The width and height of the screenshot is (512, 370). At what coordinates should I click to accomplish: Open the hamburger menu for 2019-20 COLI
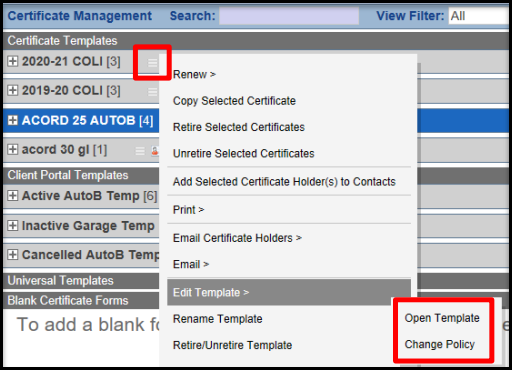coord(153,92)
